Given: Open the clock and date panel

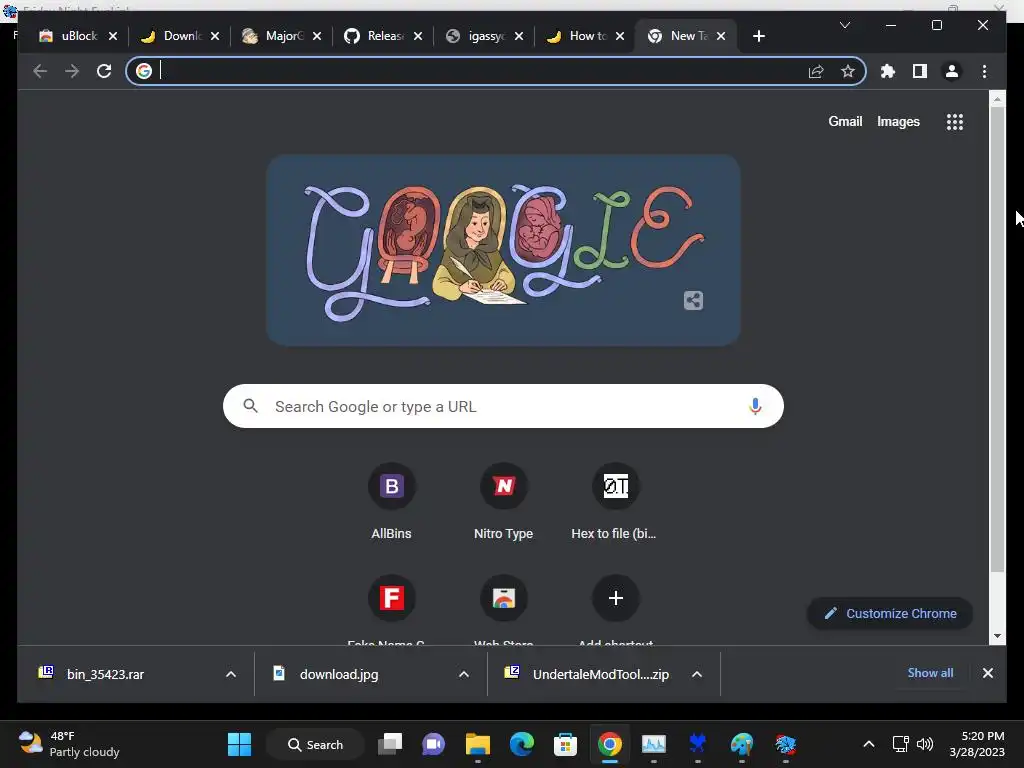Looking at the screenshot, I should tap(976, 744).
